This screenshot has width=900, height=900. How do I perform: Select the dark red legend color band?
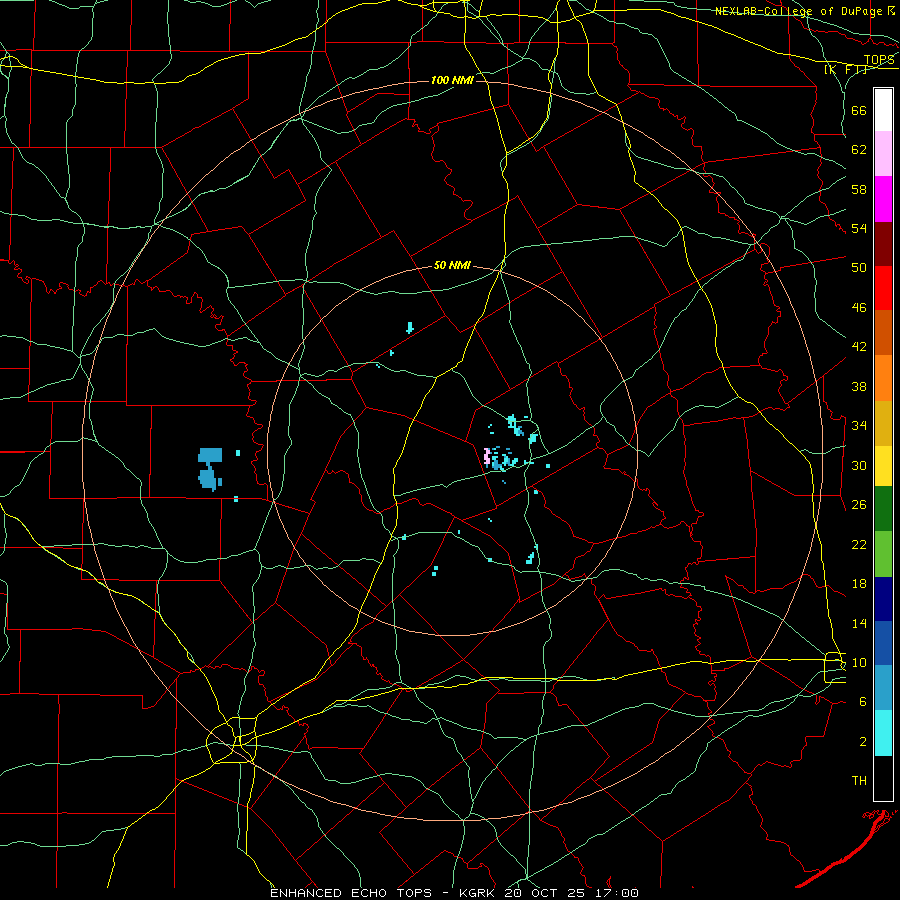[883, 243]
